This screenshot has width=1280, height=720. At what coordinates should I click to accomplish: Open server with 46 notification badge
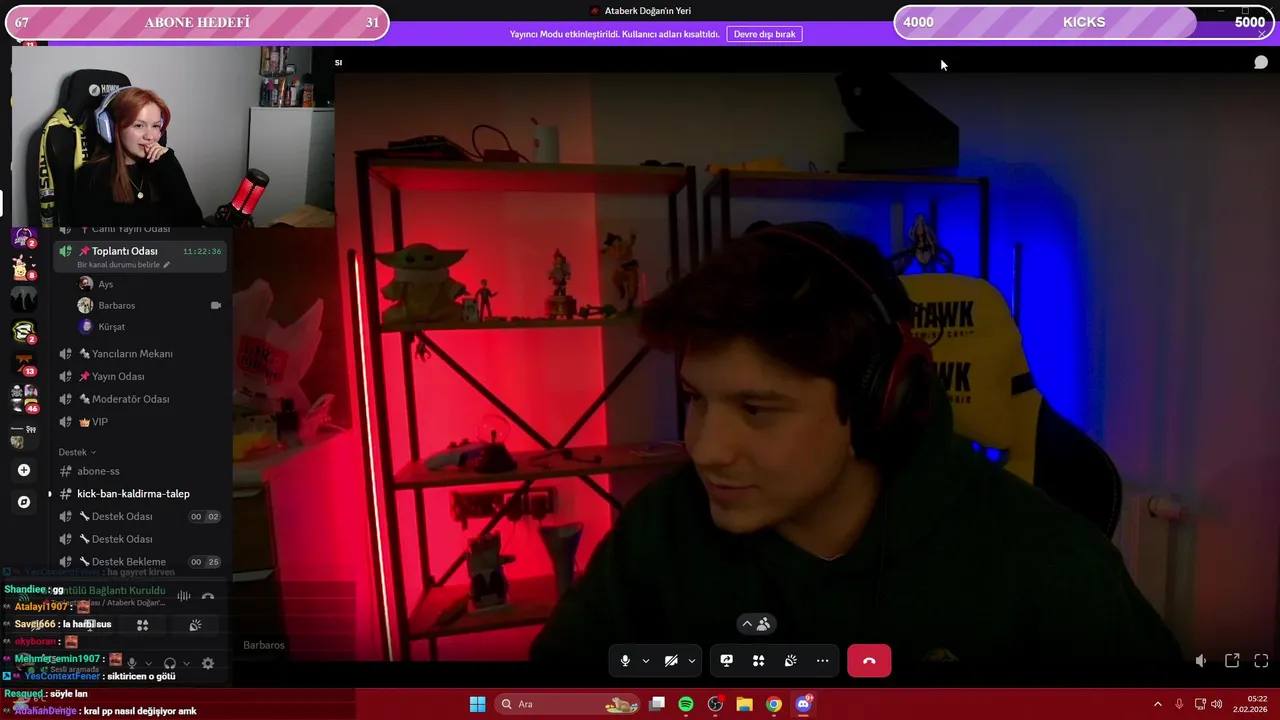[24, 398]
